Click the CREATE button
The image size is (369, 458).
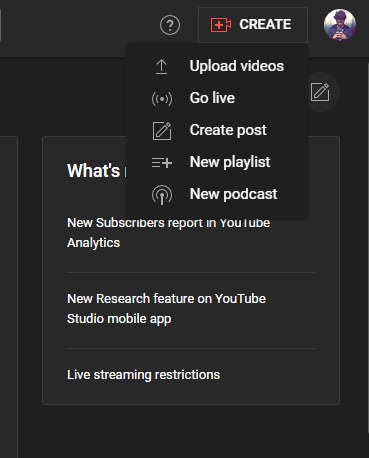coord(253,25)
